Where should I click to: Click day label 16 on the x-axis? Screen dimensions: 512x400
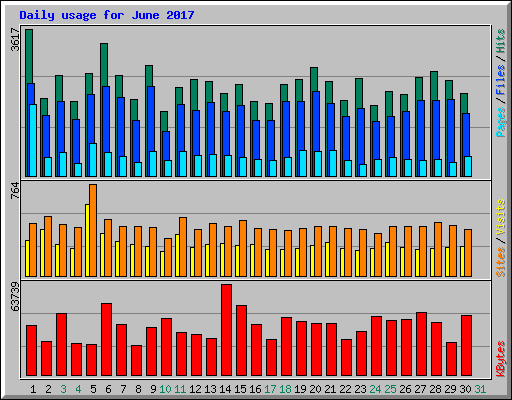click(255, 389)
